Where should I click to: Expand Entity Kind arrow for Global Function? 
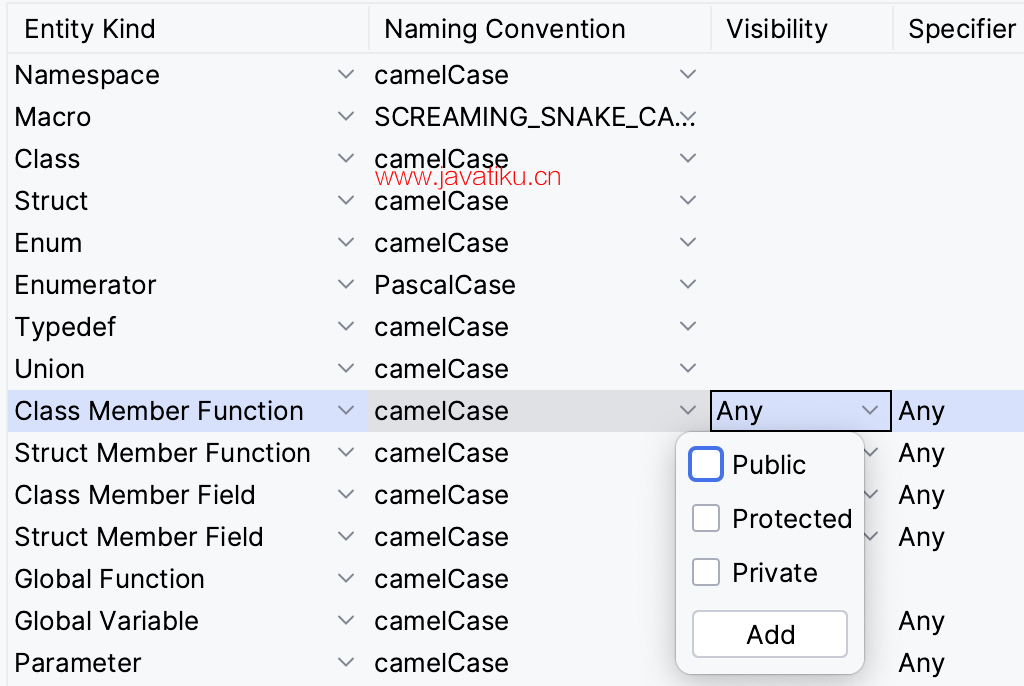(346, 579)
